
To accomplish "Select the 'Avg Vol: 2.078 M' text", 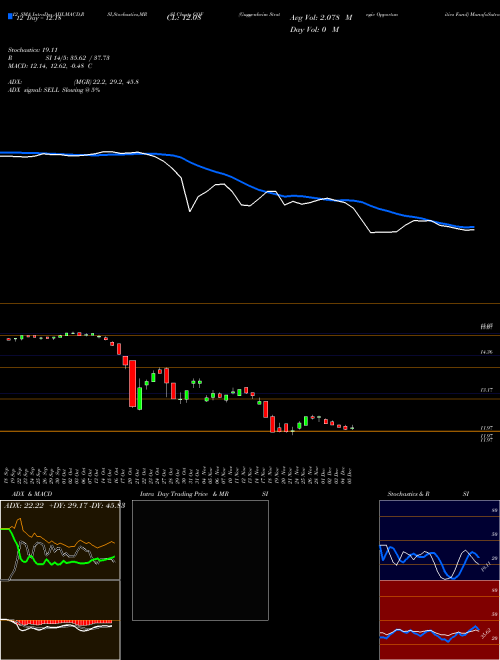I will (x=321, y=18).
